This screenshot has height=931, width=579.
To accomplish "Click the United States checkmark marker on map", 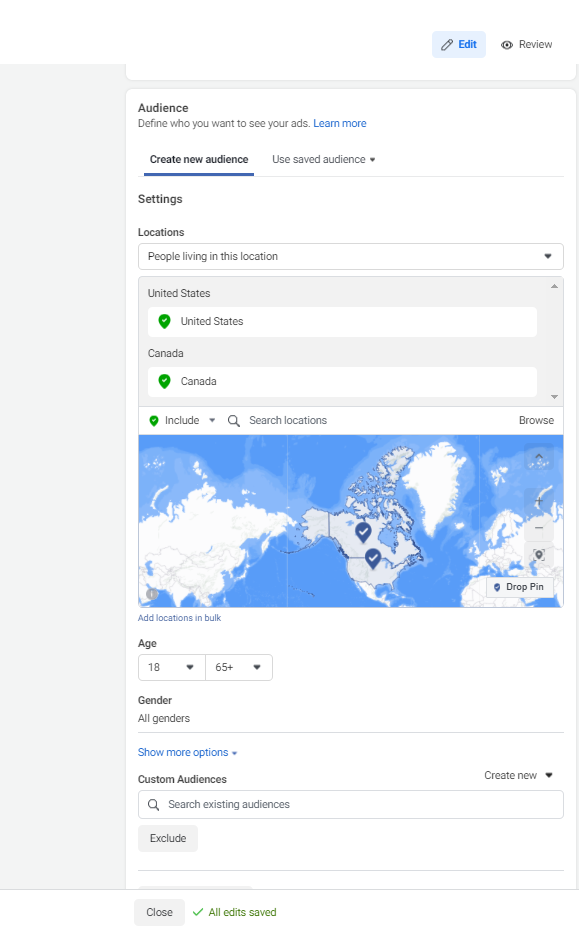I will click(372, 558).
